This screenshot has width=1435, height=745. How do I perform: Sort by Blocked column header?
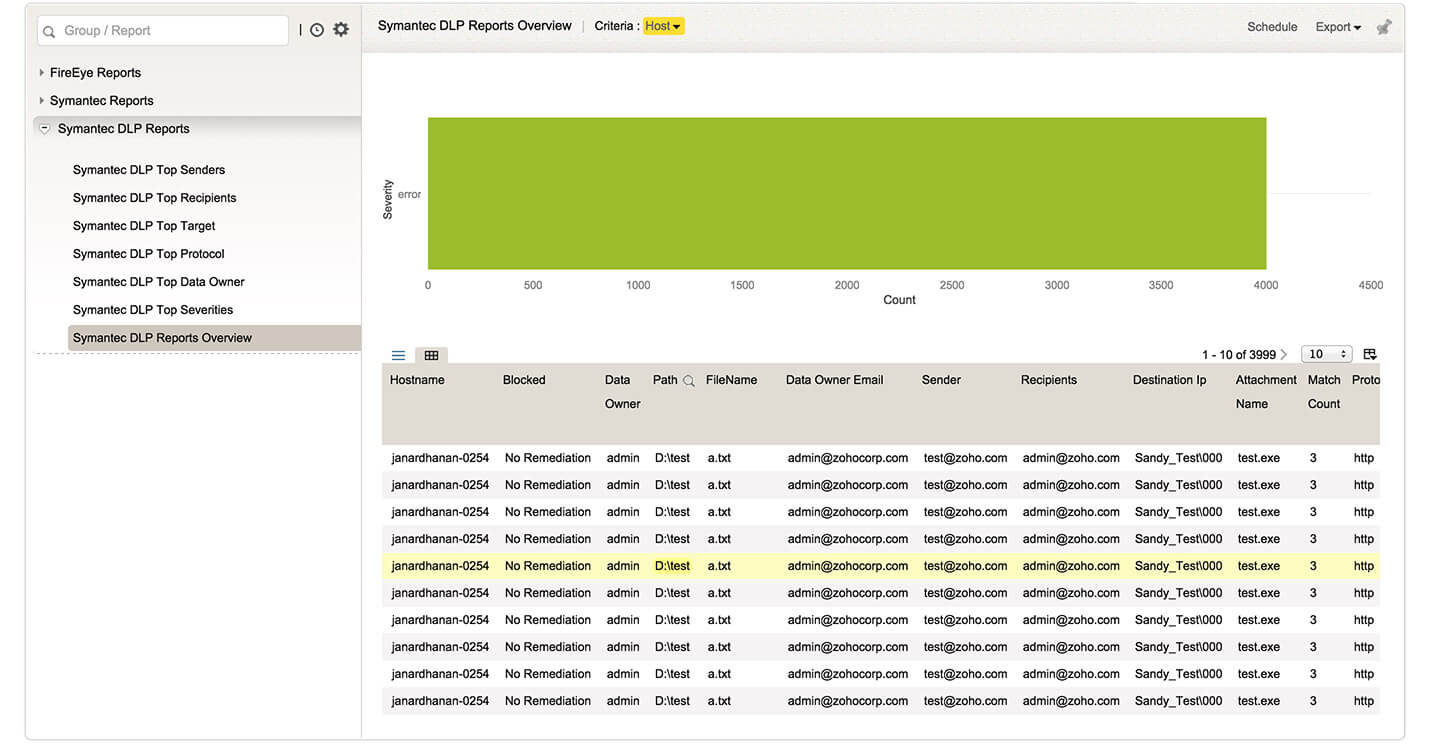[x=524, y=380]
